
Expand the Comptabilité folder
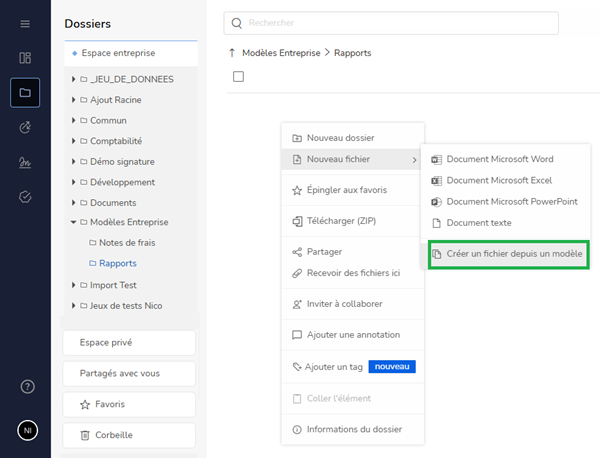point(74,141)
